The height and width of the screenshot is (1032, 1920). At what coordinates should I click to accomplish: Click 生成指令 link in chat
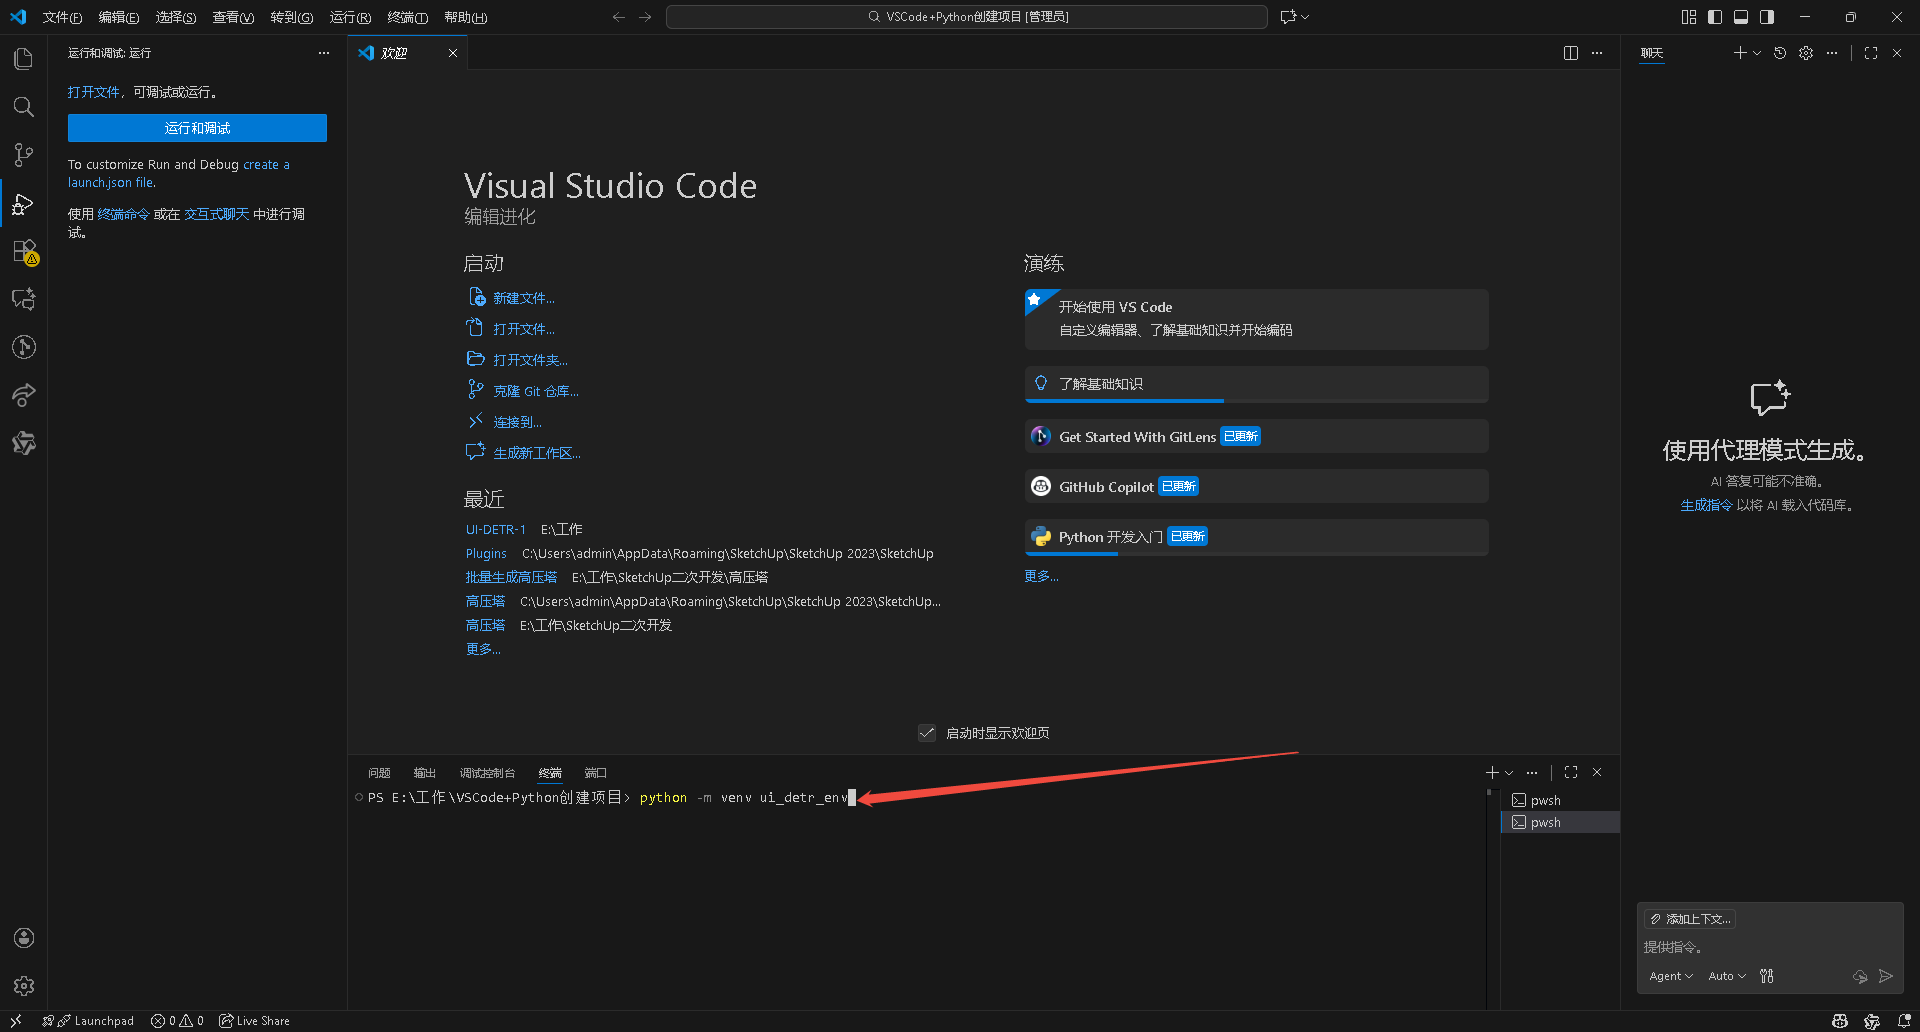[x=1706, y=506]
